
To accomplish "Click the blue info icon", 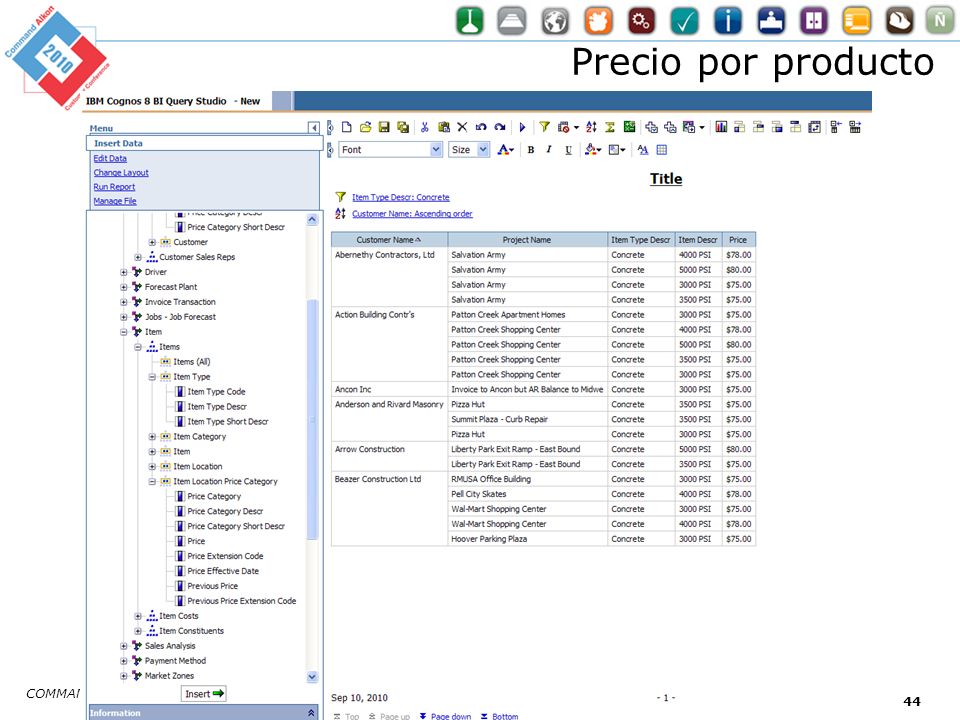I will pos(727,21).
